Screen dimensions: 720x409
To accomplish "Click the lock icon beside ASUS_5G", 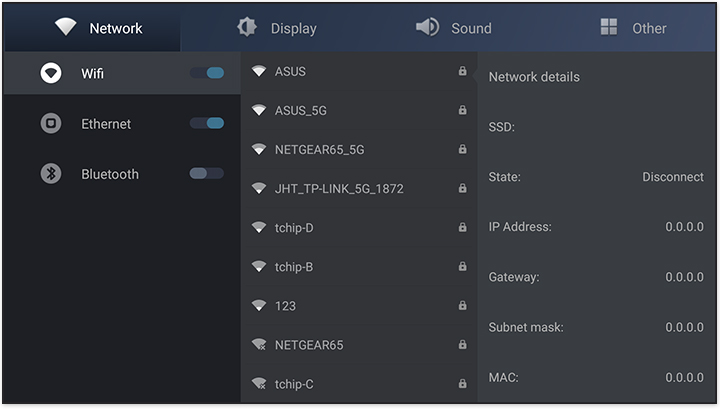I will [462, 110].
